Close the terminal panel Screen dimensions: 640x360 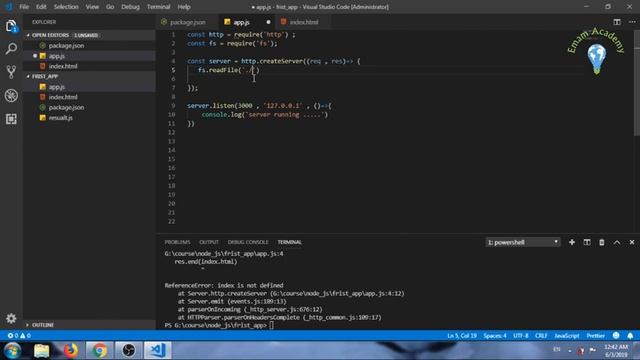632,242
